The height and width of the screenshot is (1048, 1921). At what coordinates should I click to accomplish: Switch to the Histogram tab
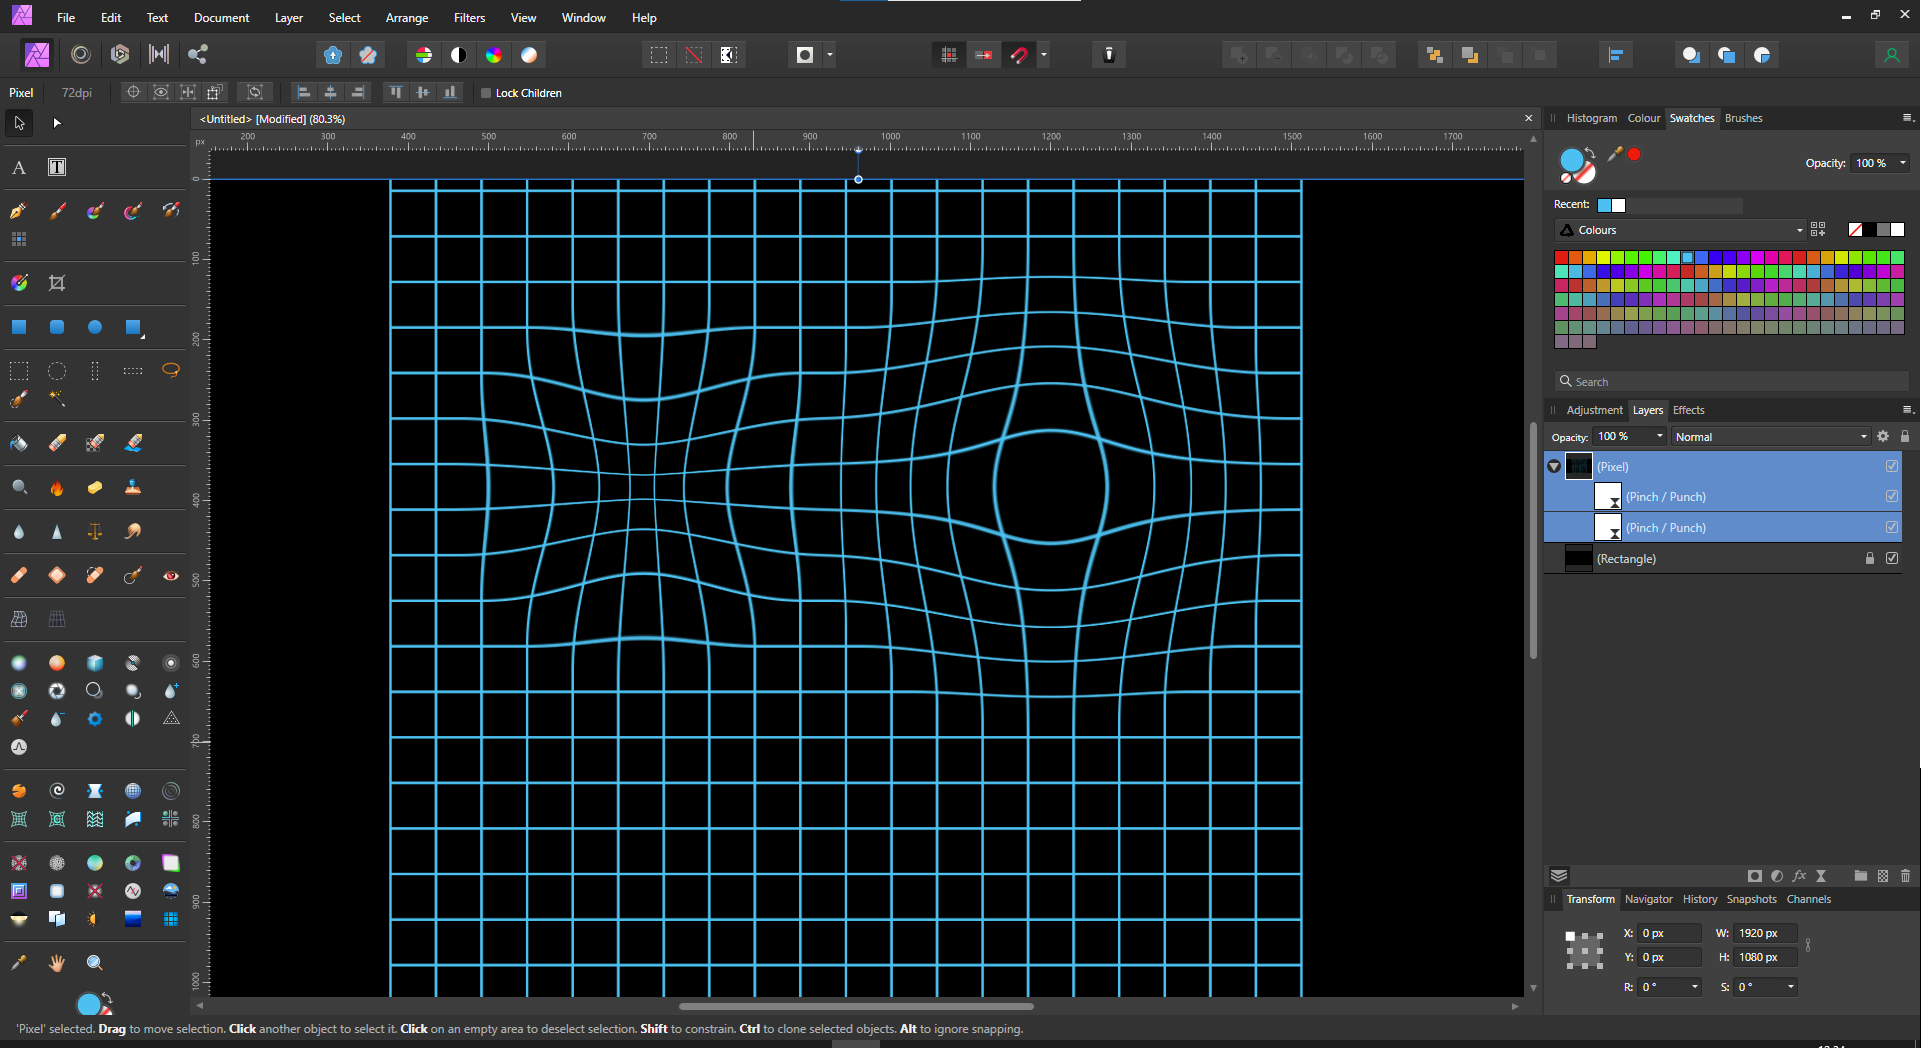point(1591,118)
